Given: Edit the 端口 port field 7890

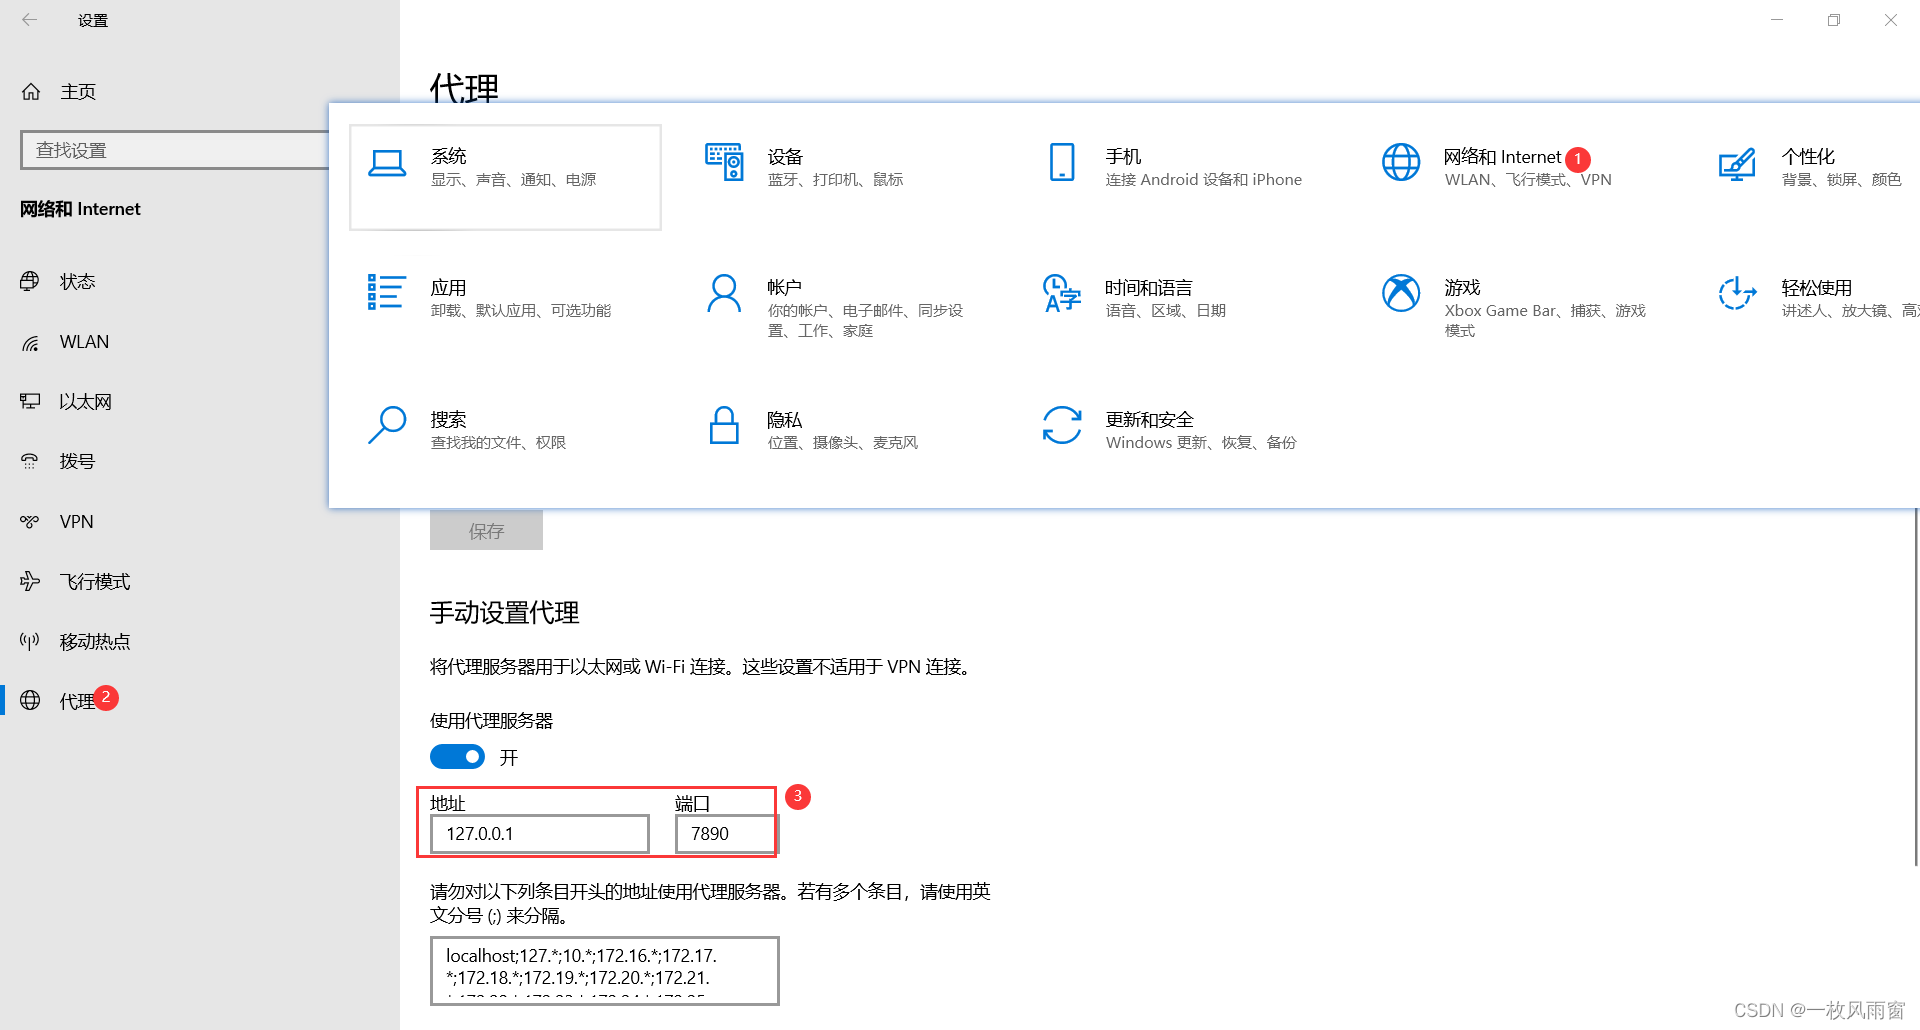Looking at the screenshot, I should pyautogui.click(x=726, y=834).
